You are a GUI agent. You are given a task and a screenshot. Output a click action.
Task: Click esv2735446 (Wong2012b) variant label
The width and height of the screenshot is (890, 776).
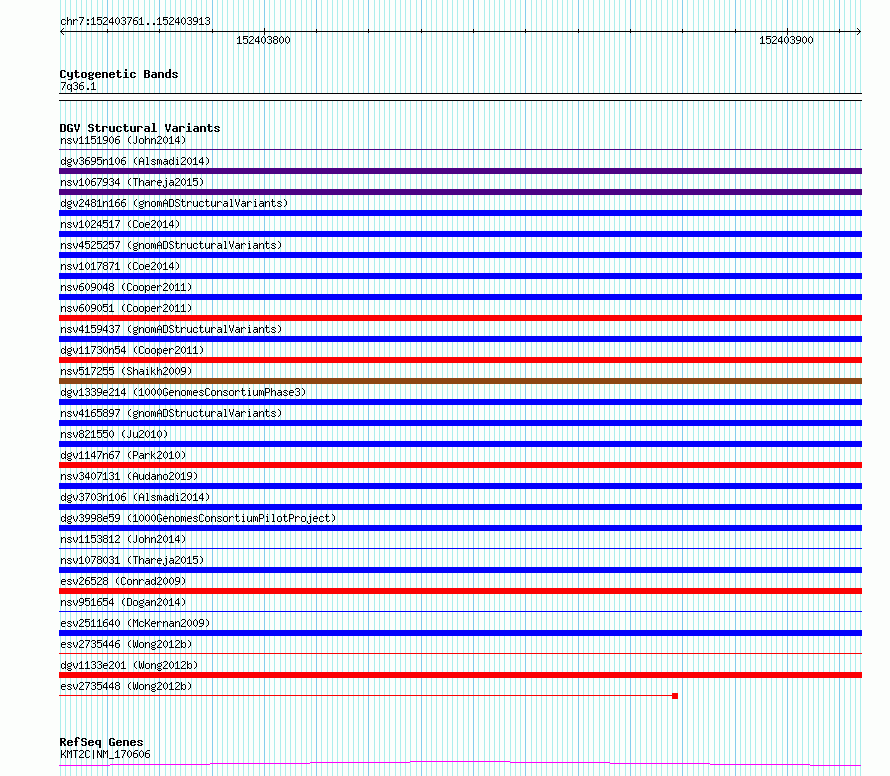[x=126, y=644]
